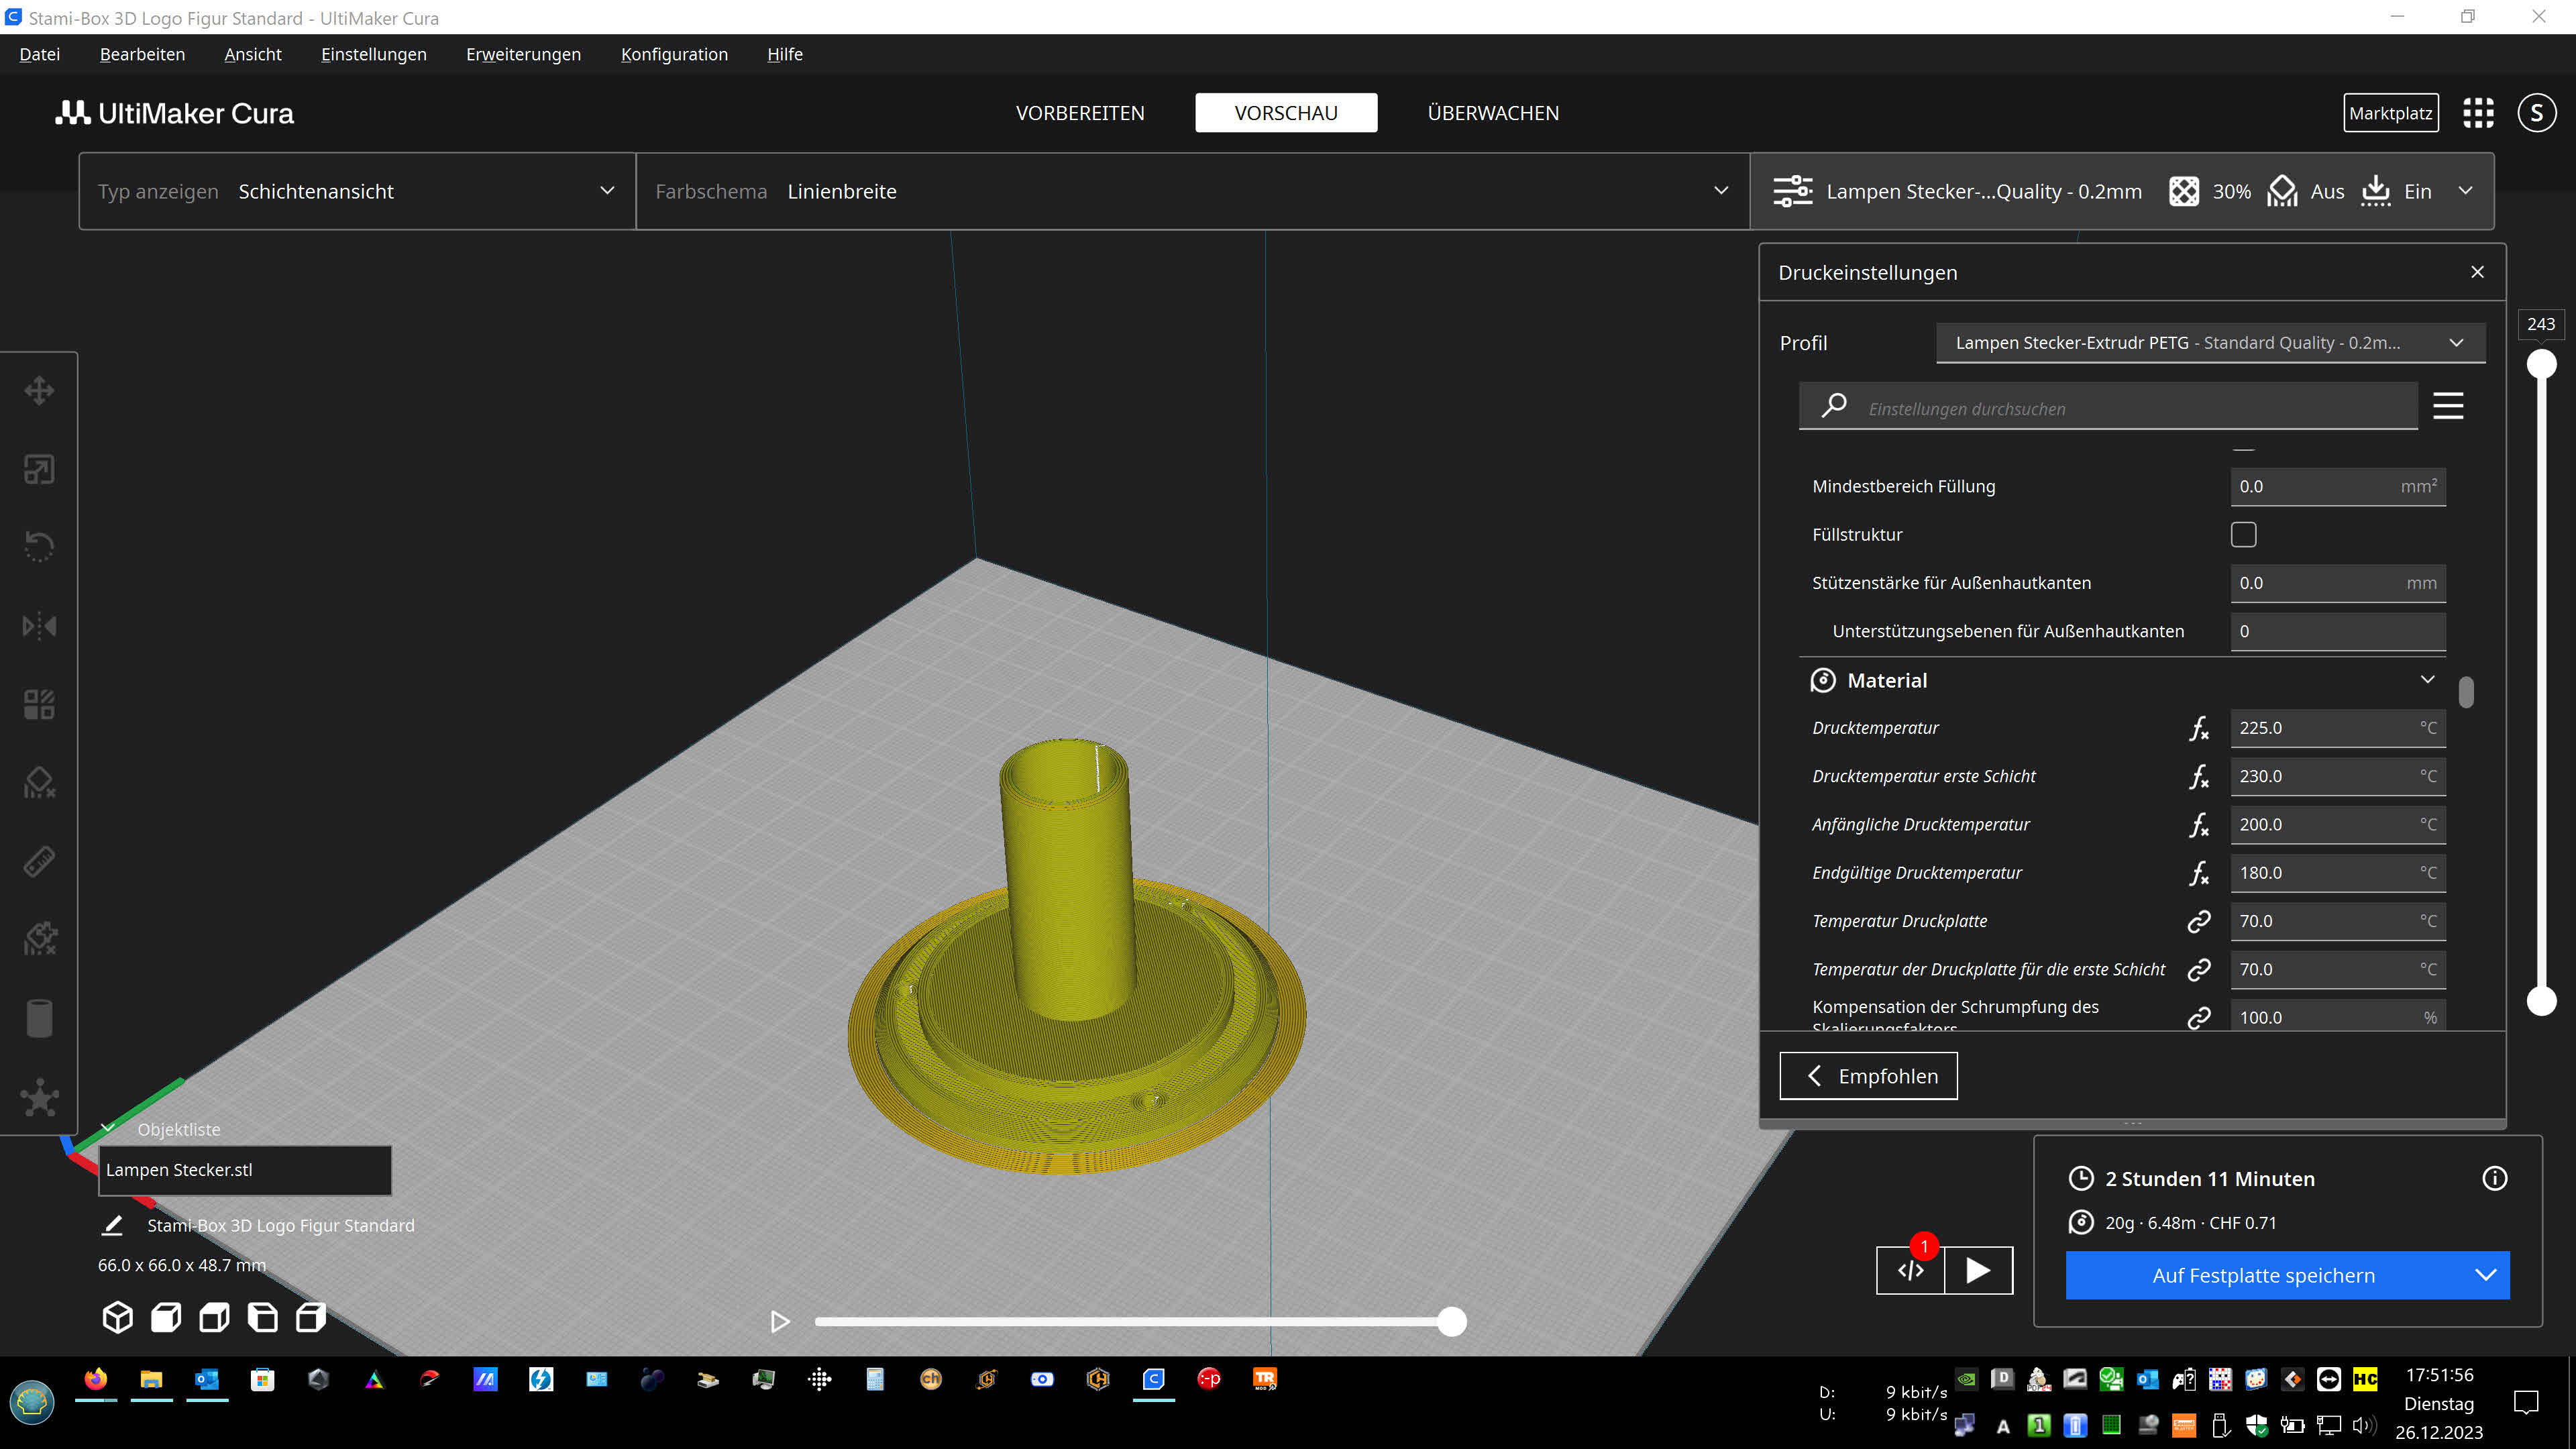Collapse the Objektliste panel
Image resolution: width=2576 pixels, height=1449 pixels.
pyautogui.click(x=108, y=1129)
